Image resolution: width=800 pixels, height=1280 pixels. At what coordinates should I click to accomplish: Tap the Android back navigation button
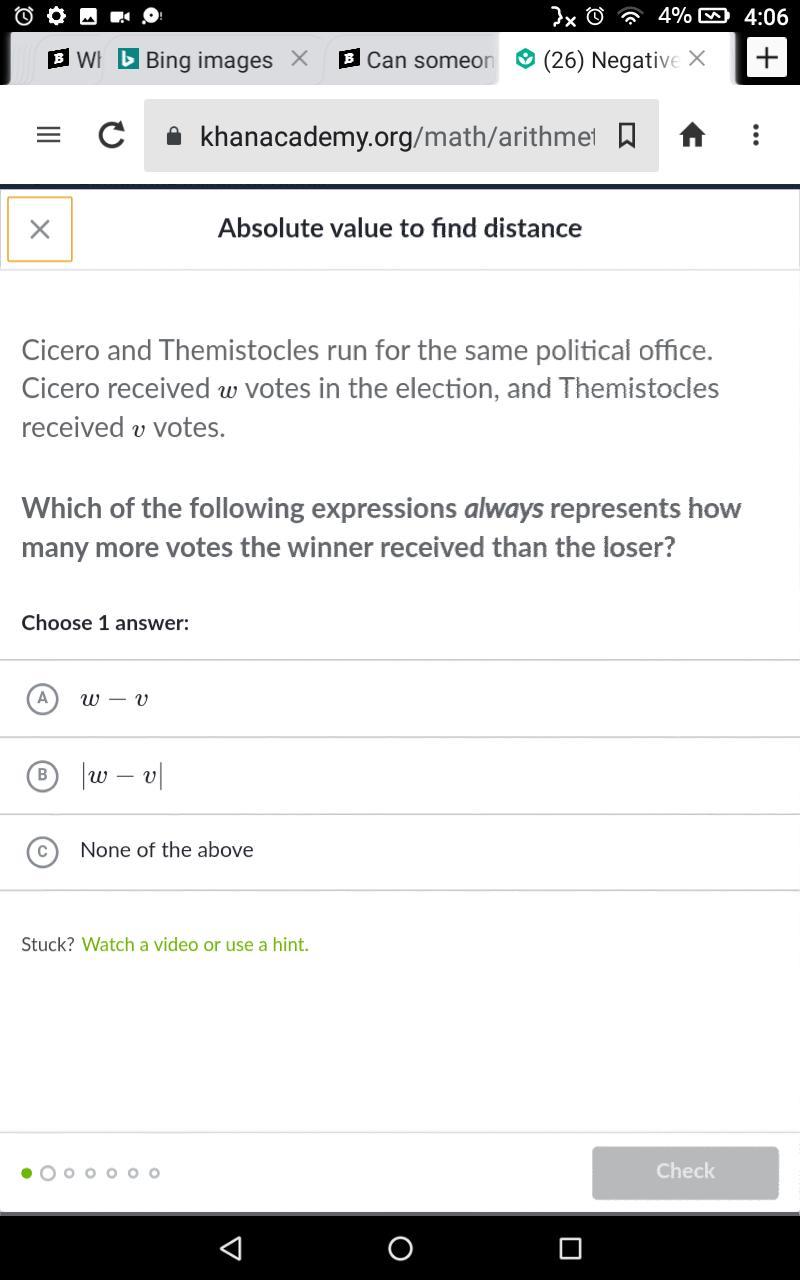[x=231, y=1247]
